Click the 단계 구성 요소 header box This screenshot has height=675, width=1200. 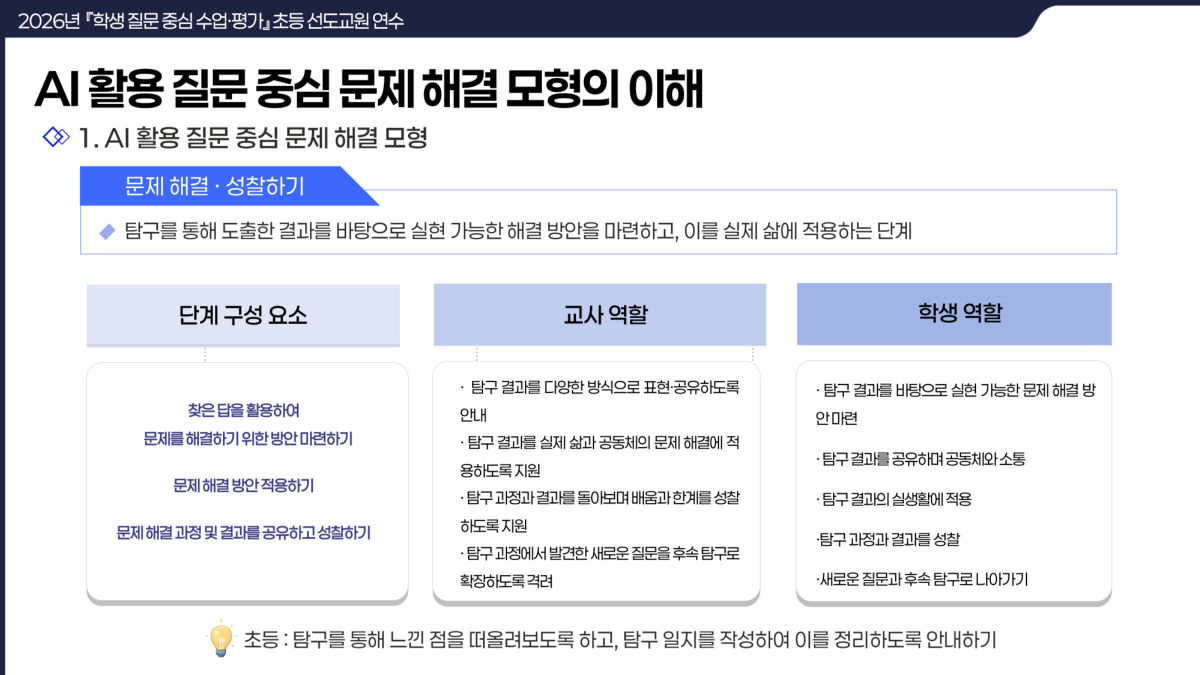point(243,315)
